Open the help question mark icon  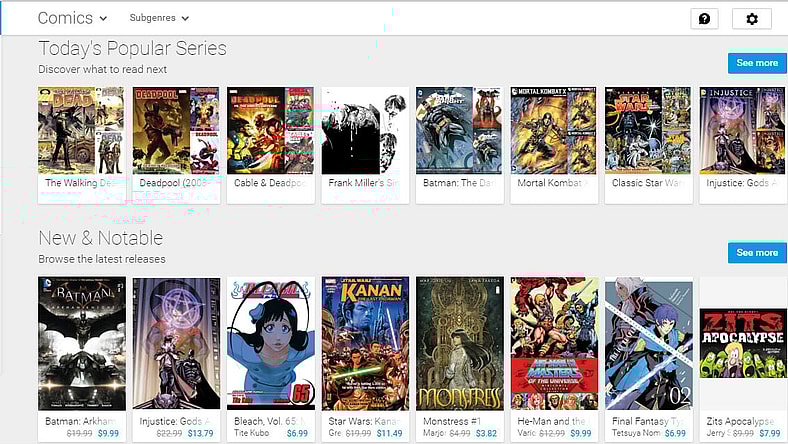[x=704, y=19]
